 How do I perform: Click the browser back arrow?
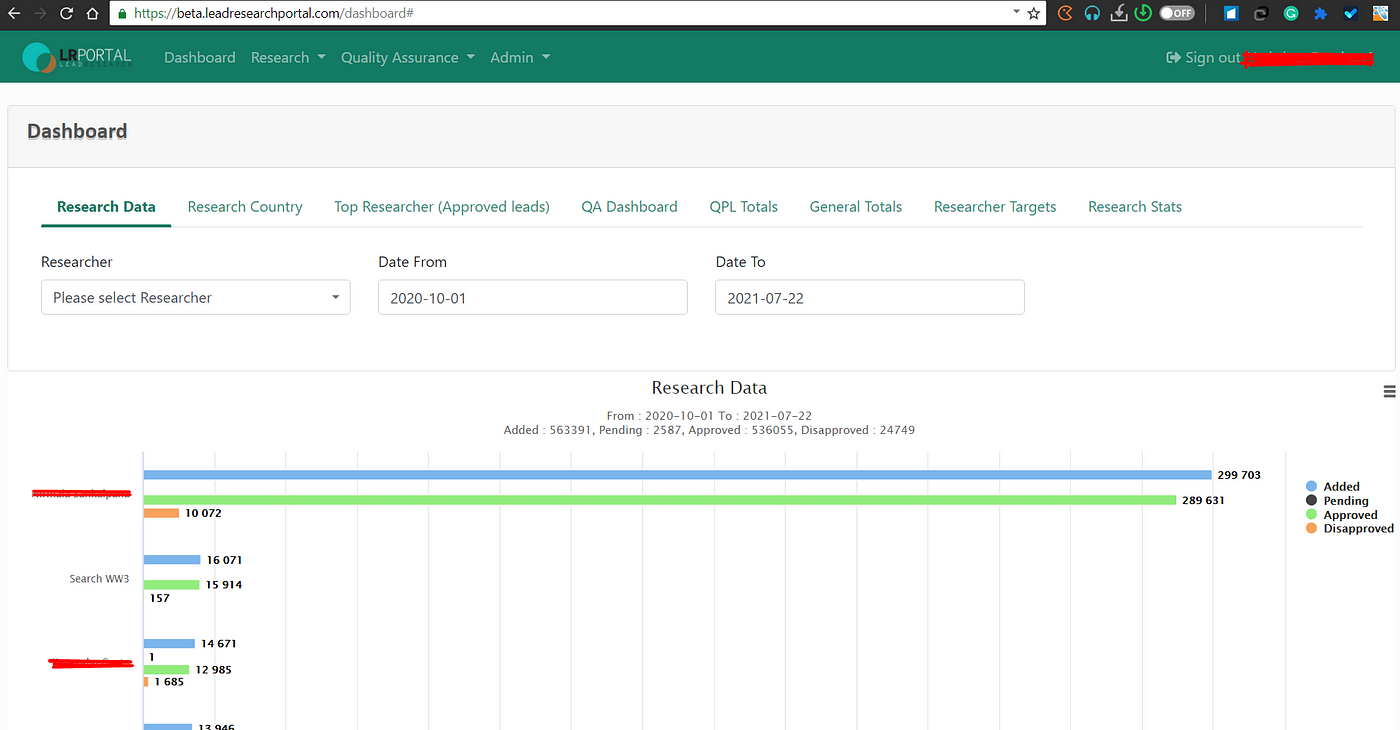[x=13, y=14]
